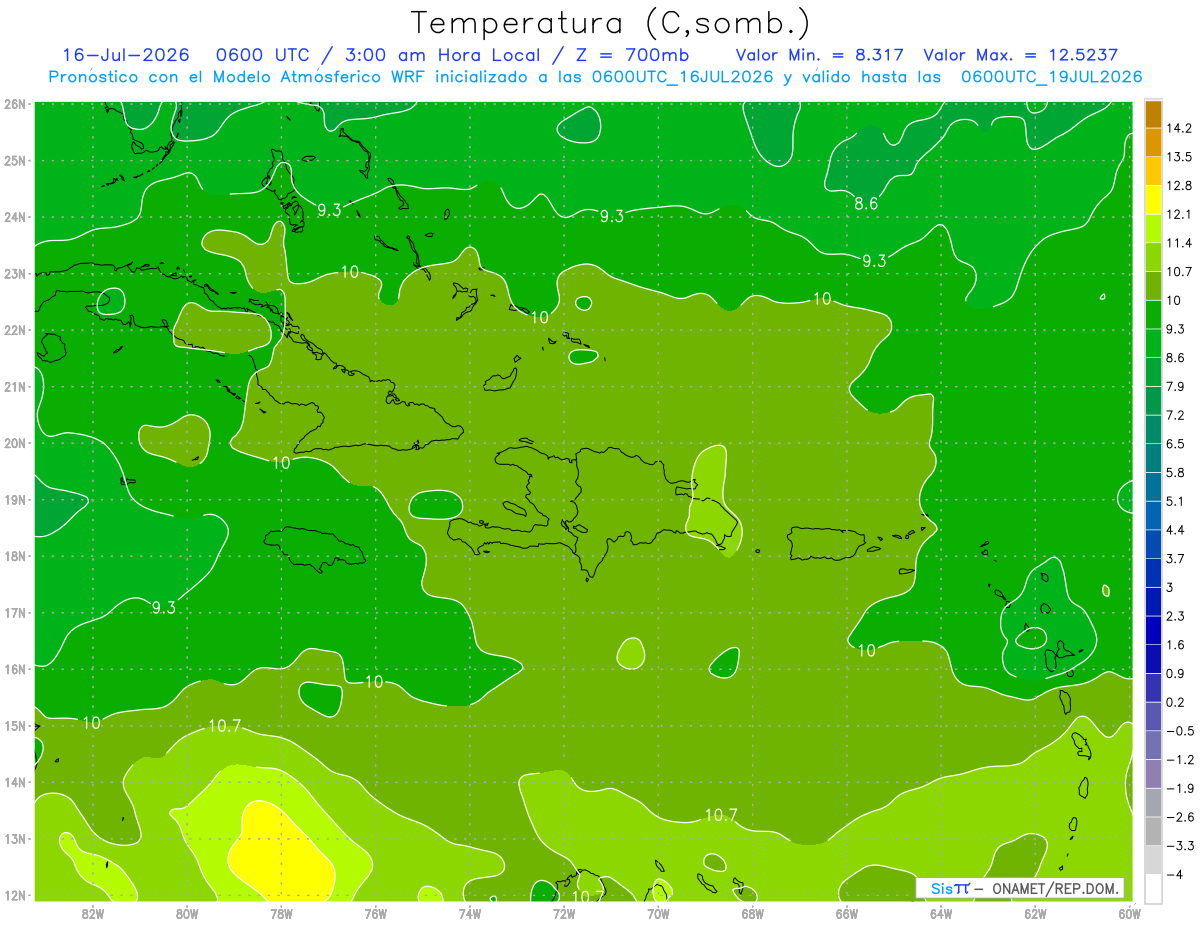1200x927 pixels.
Task: Click the '3.7' color legend value
Action: pos(1176,558)
